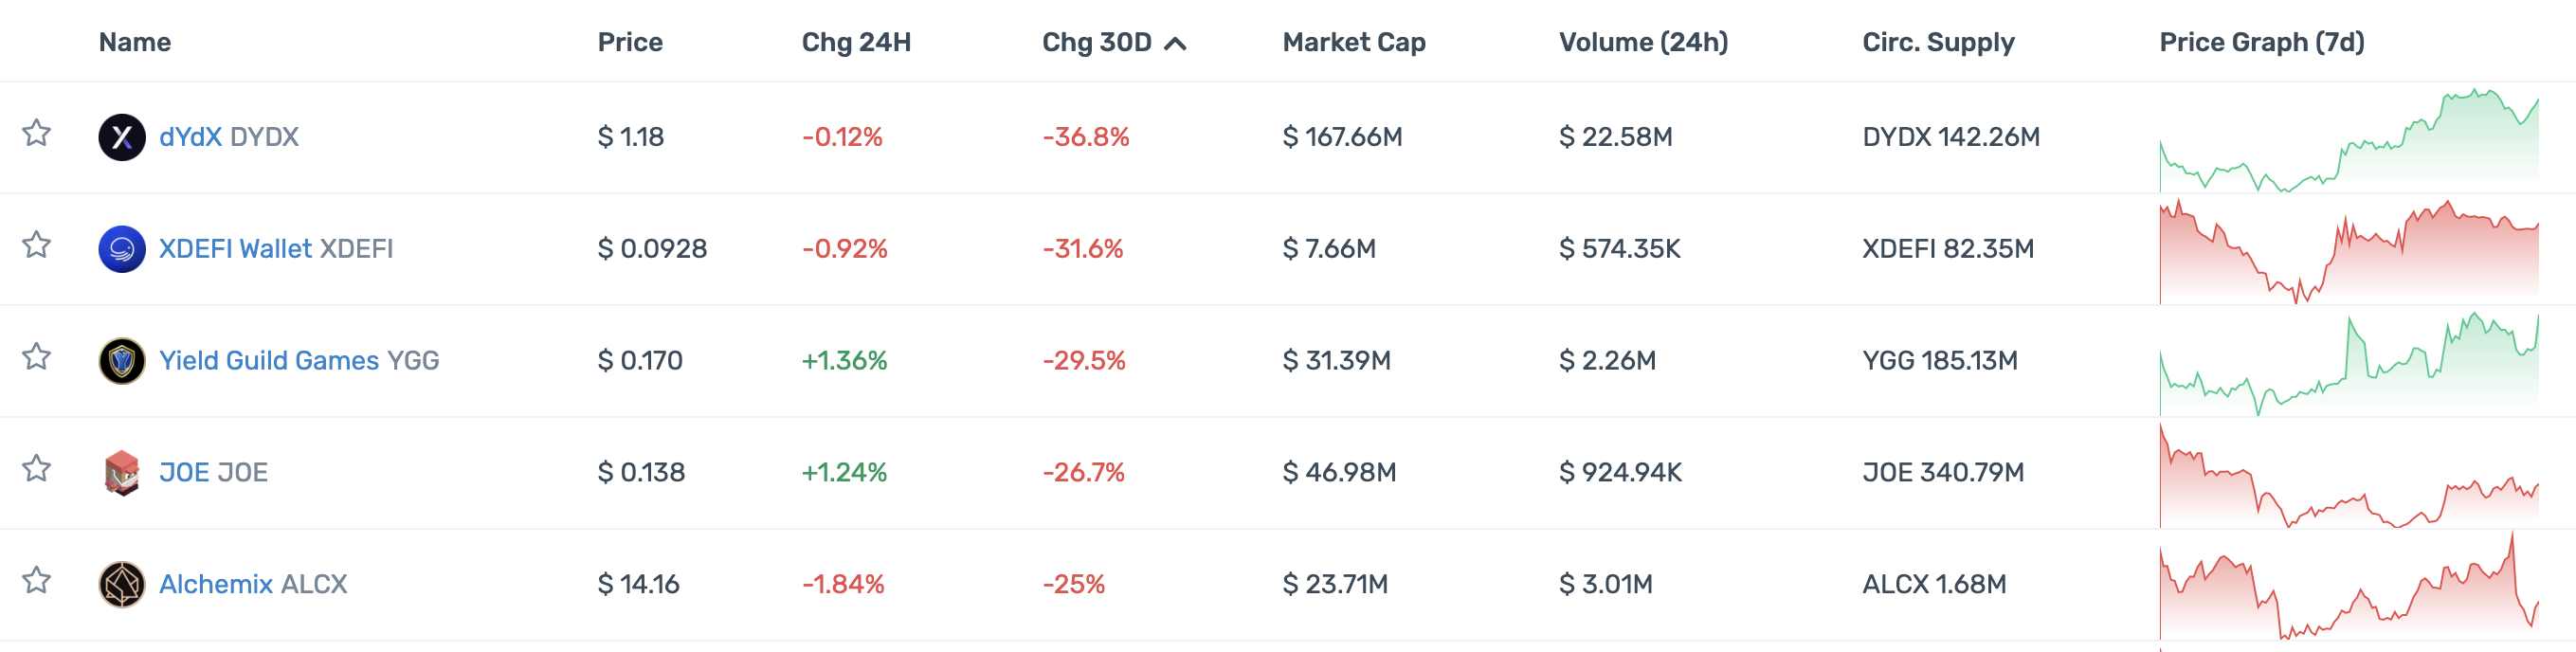2576x652 pixels.
Task: Click the Alchemix logo icon
Action: point(122,585)
